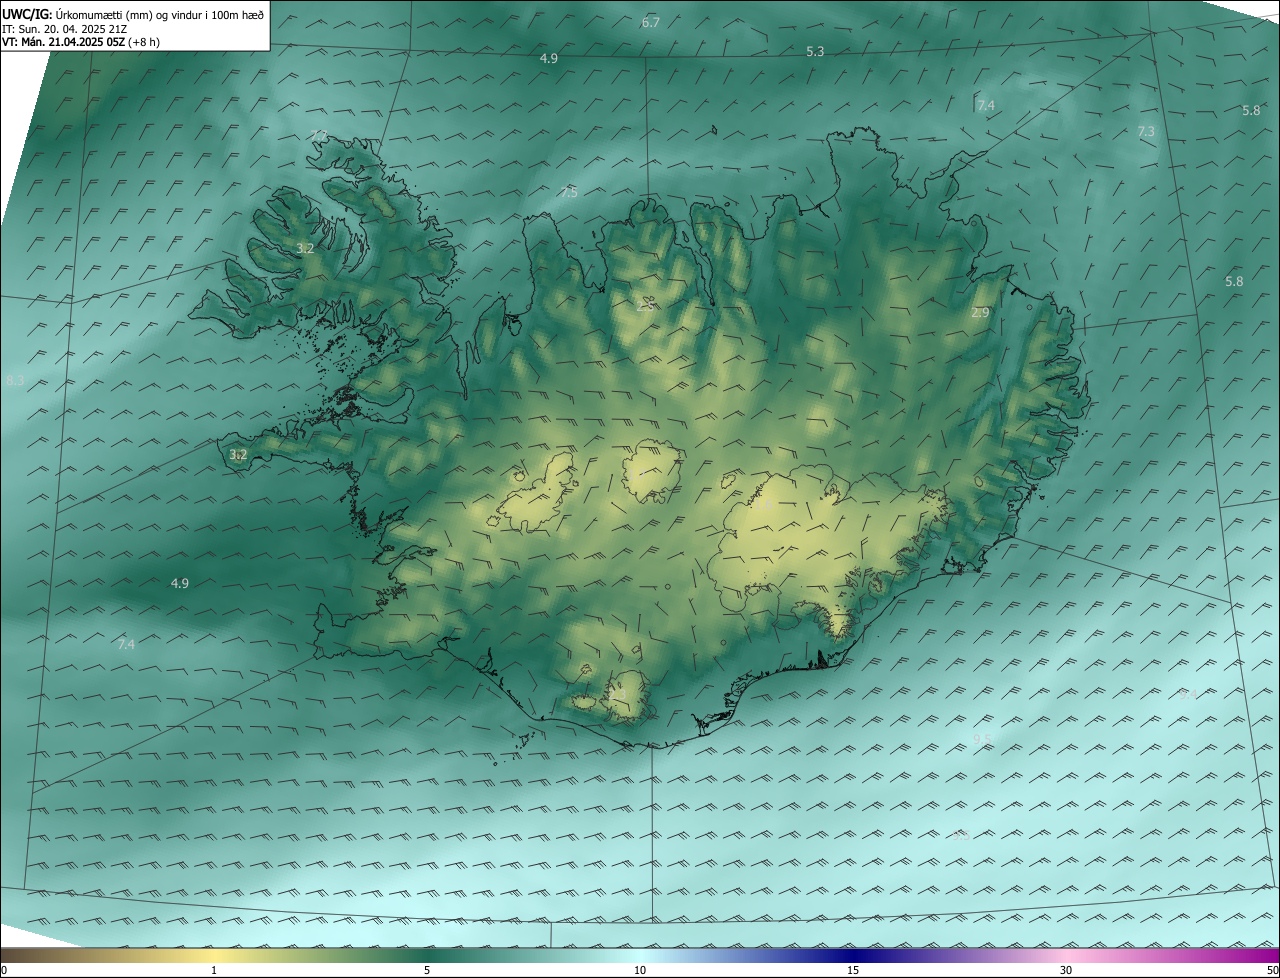Click the 5.8 value east of Iceland

tap(1234, 282)
